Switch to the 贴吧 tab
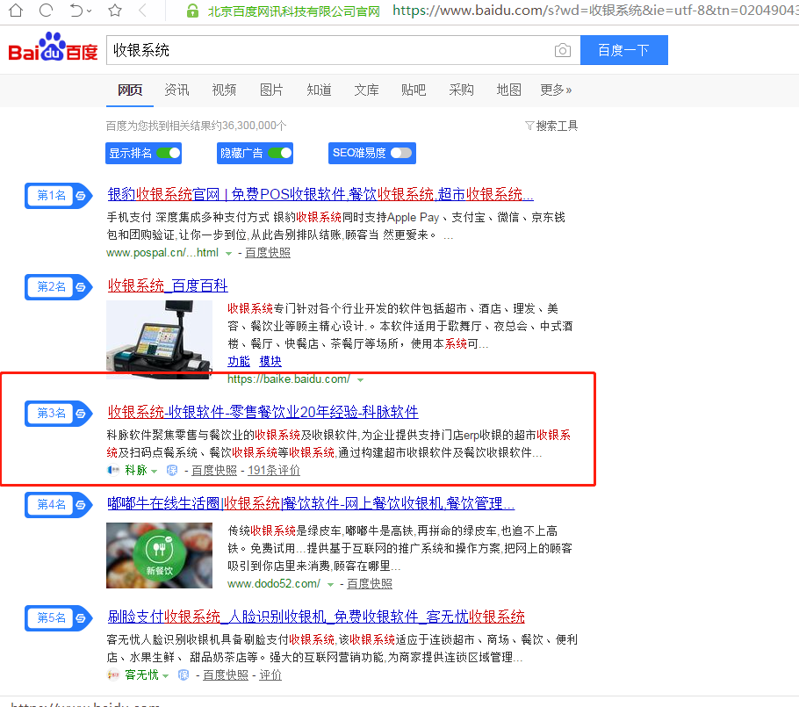799x707 pixels. (x=413, y=90)
